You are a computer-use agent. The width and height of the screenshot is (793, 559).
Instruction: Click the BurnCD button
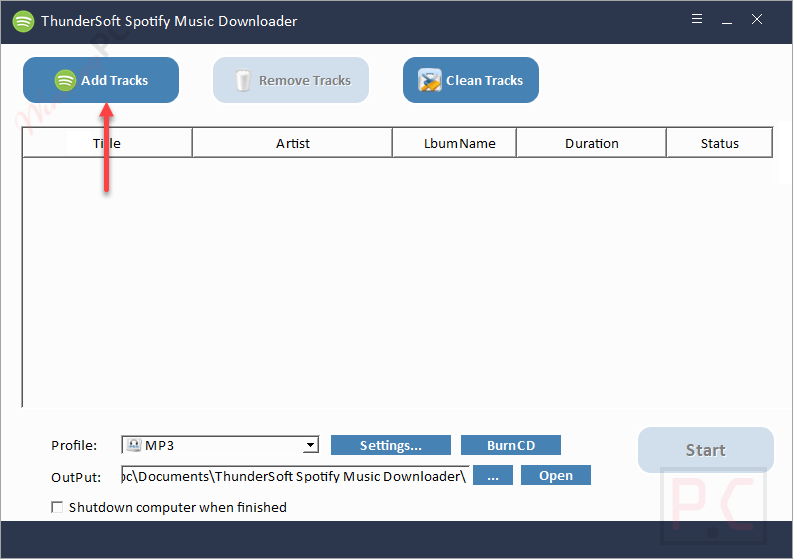(x=511, y=445)
